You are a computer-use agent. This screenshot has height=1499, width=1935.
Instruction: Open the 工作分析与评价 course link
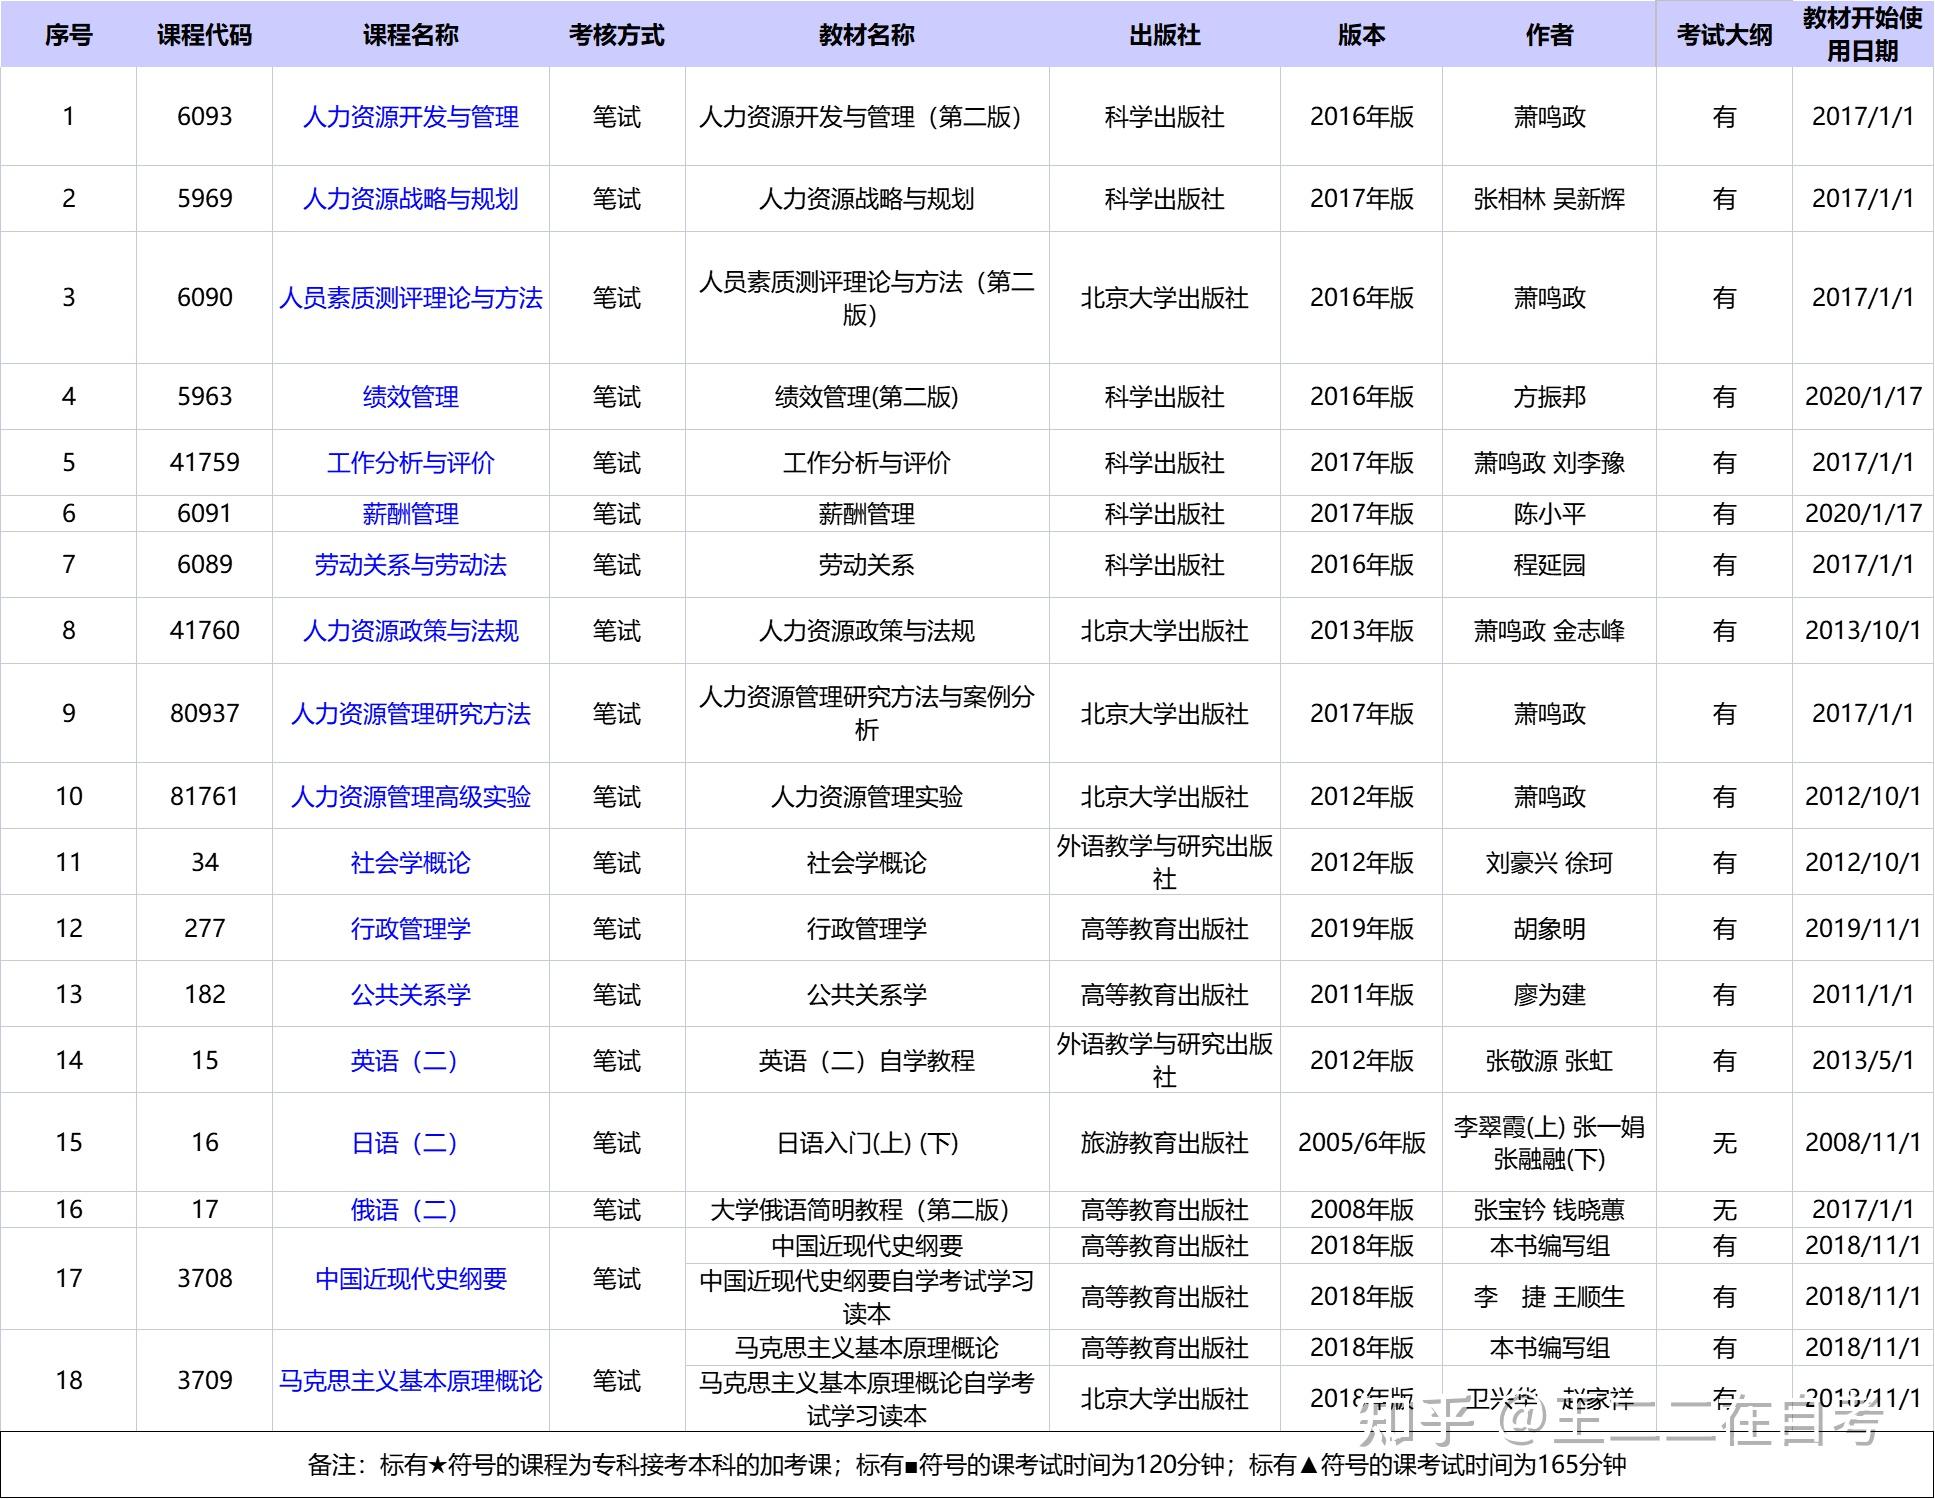pos(410,463)
